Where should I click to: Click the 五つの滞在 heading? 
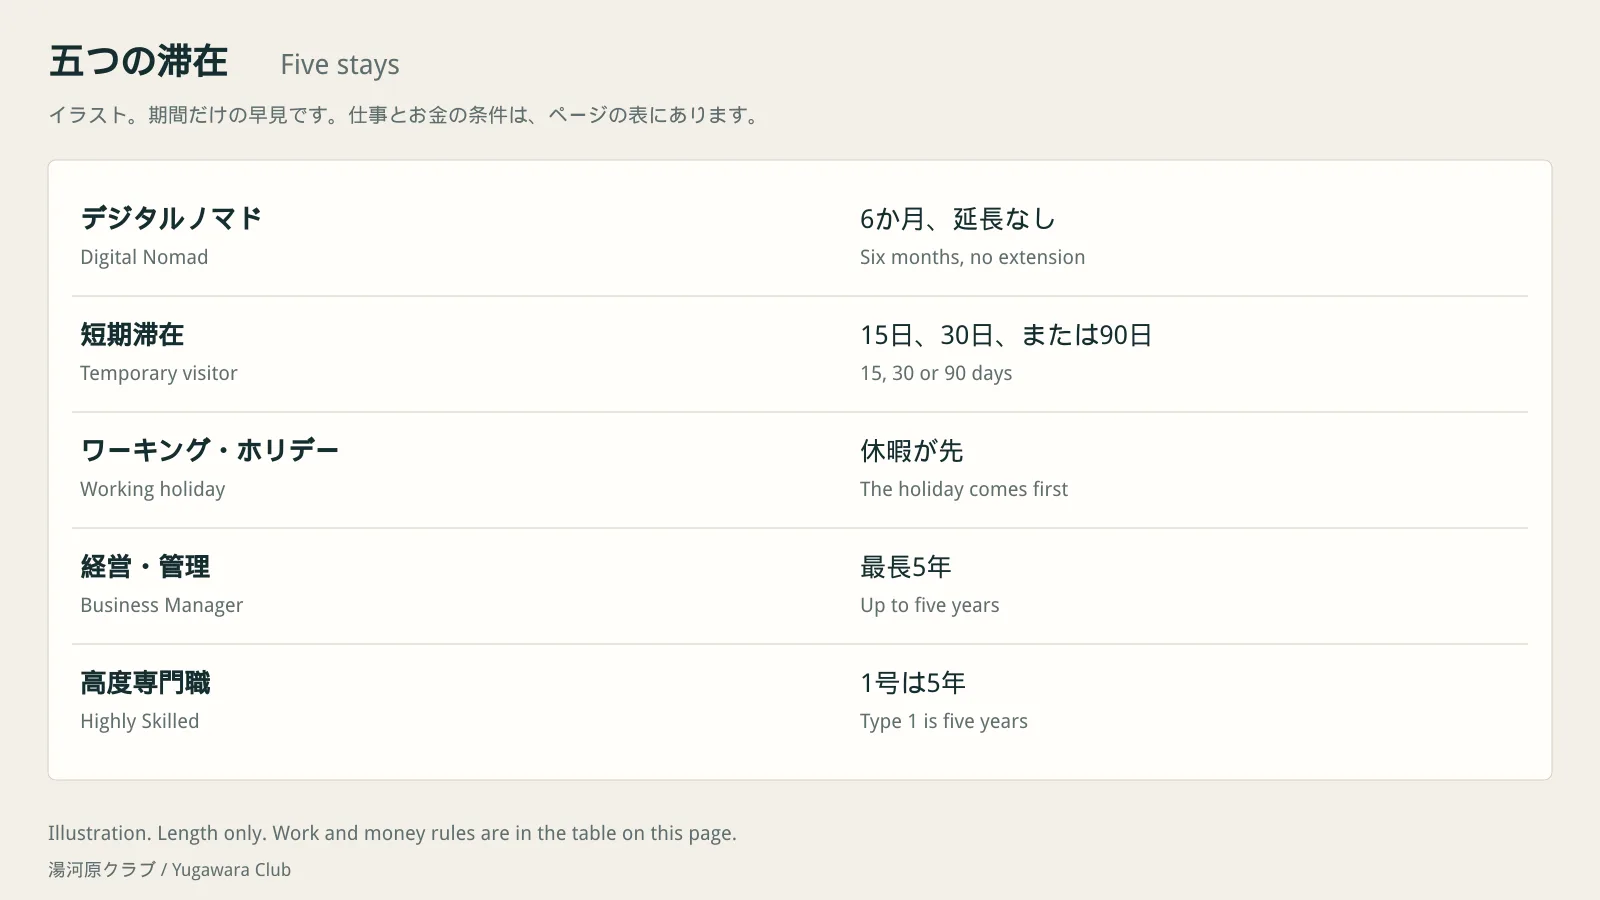click(x=138, y=62)
